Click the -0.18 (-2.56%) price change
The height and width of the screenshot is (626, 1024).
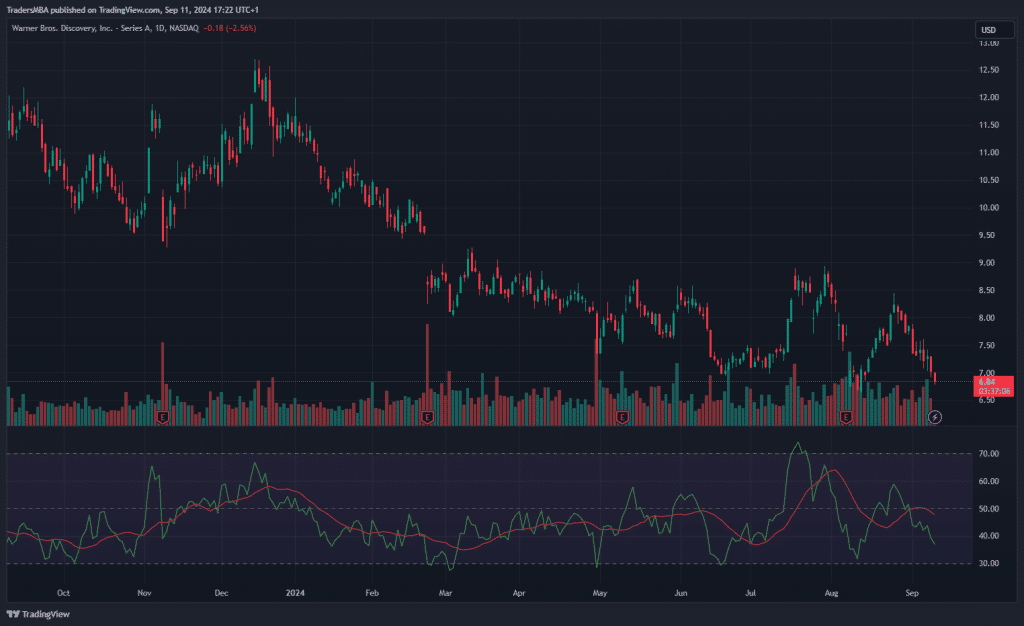point(229,28)
